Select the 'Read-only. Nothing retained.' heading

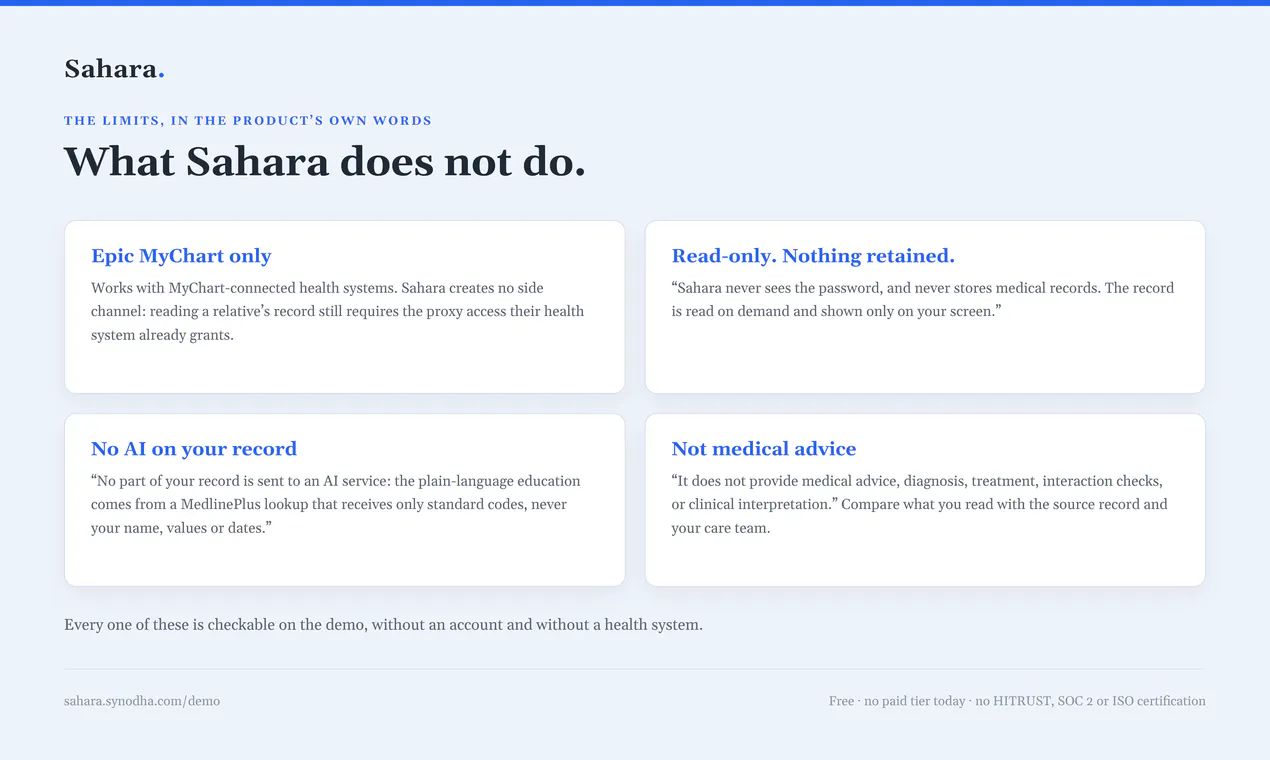pos(813,256)
